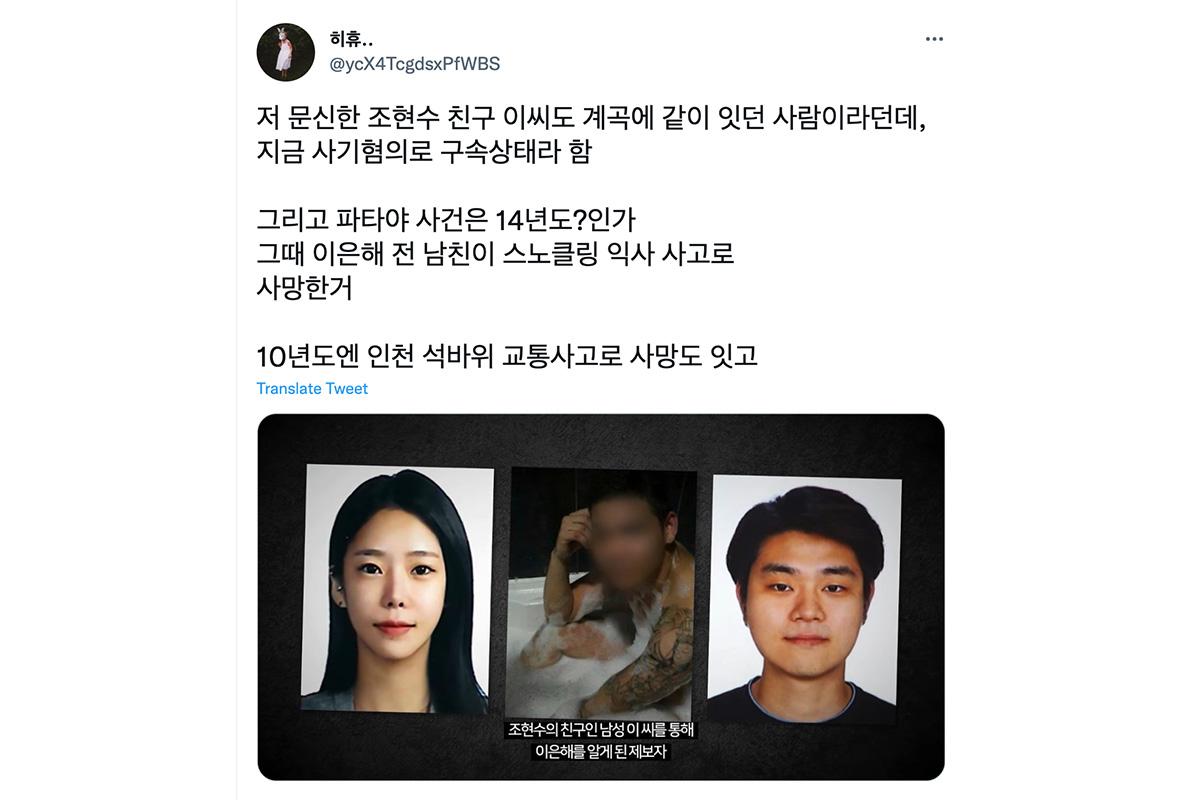Click caption line 이은해를 알게 된 제보자
Image resolution: width=1200 pixels, height=800 pixels.
tap(600, 753)
